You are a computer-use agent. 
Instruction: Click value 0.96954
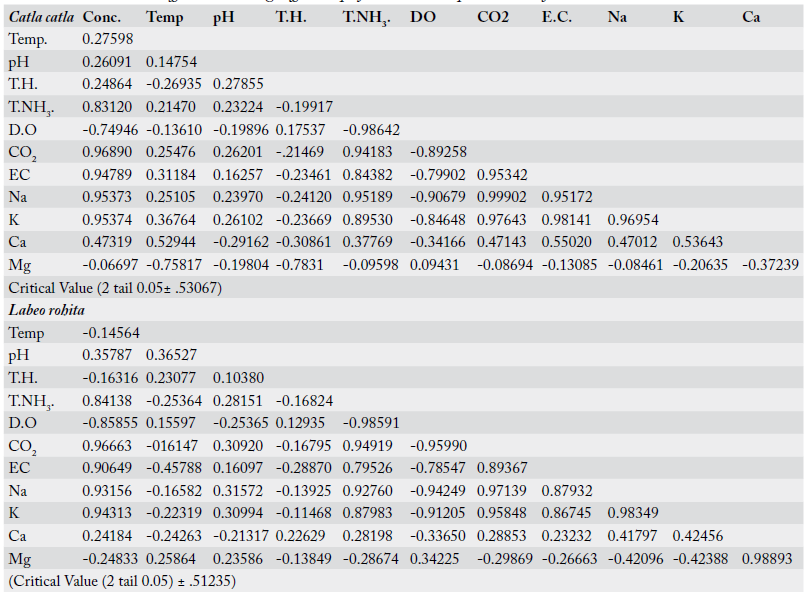(633, 220)
